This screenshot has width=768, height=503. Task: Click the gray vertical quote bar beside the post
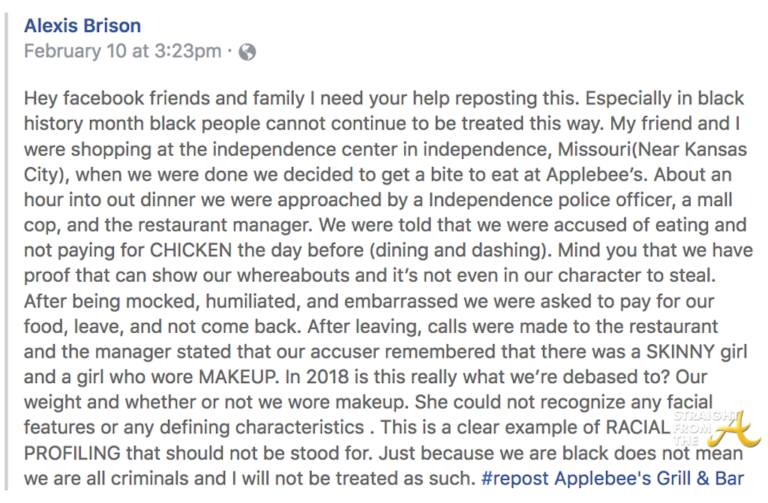tap(8, 250)
